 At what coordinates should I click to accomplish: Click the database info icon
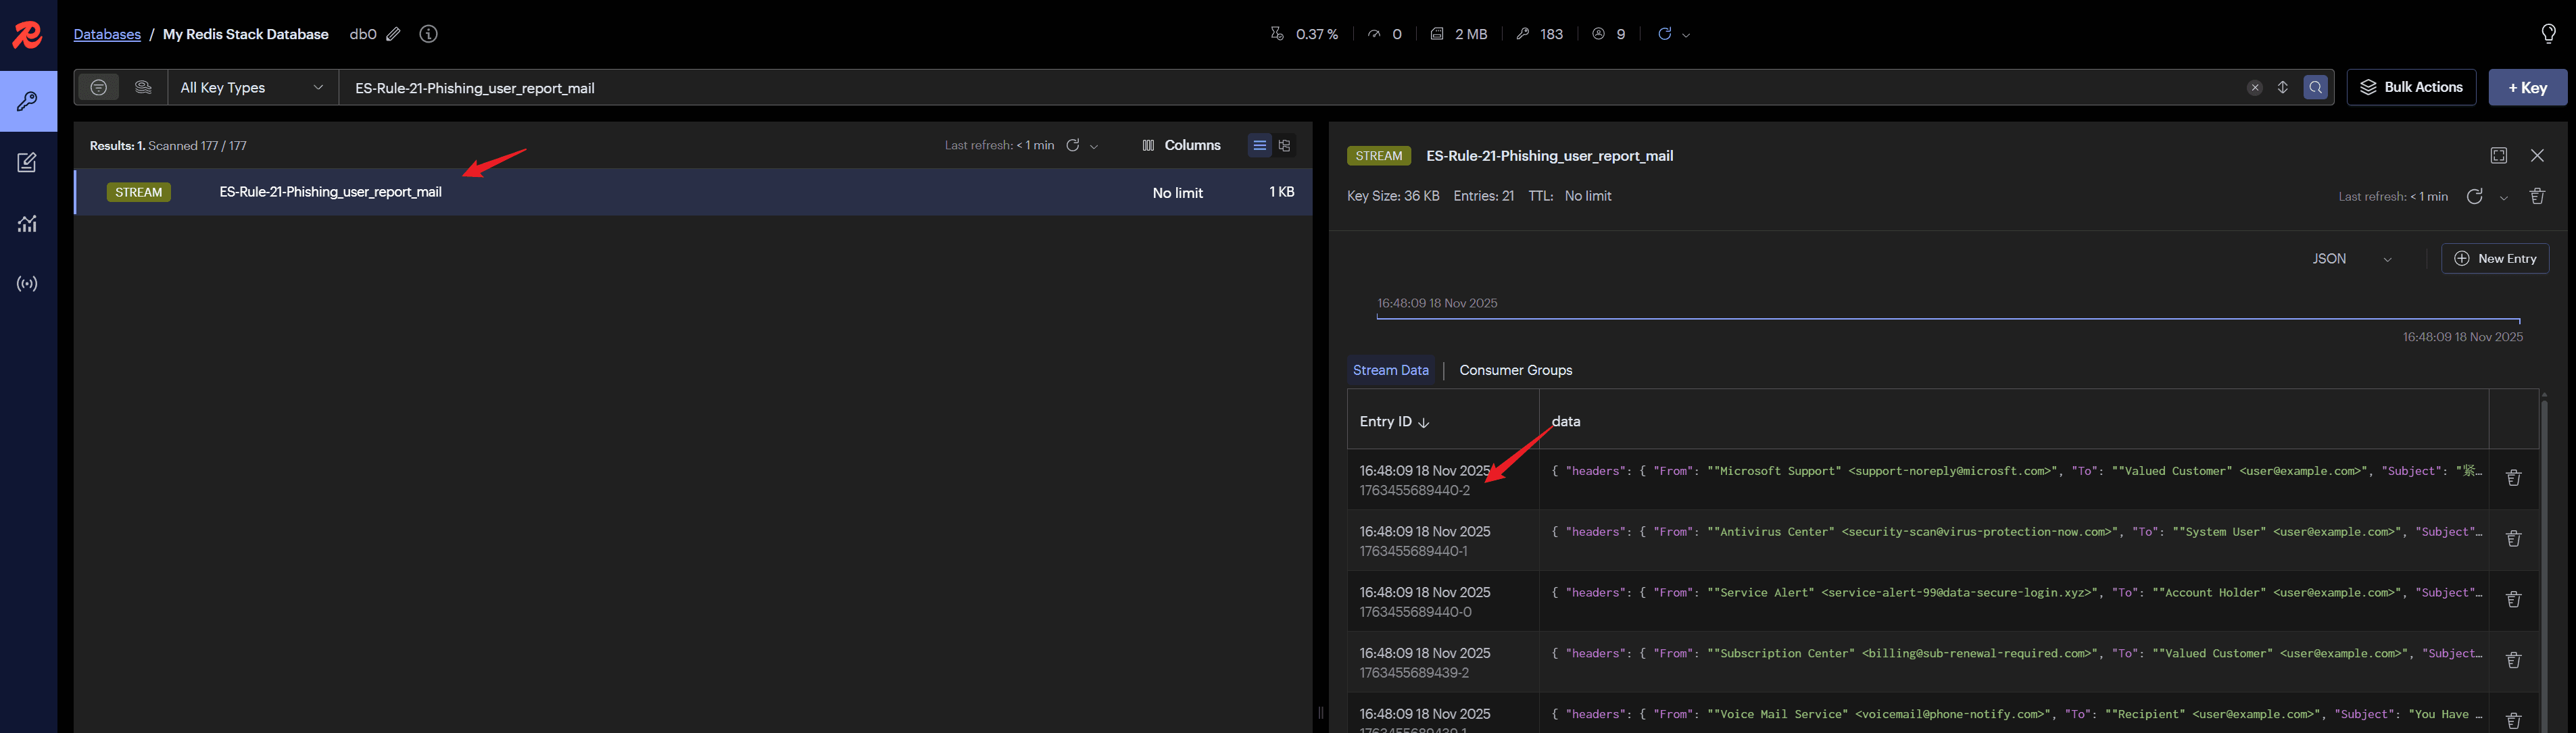click(x=428, y=34)
